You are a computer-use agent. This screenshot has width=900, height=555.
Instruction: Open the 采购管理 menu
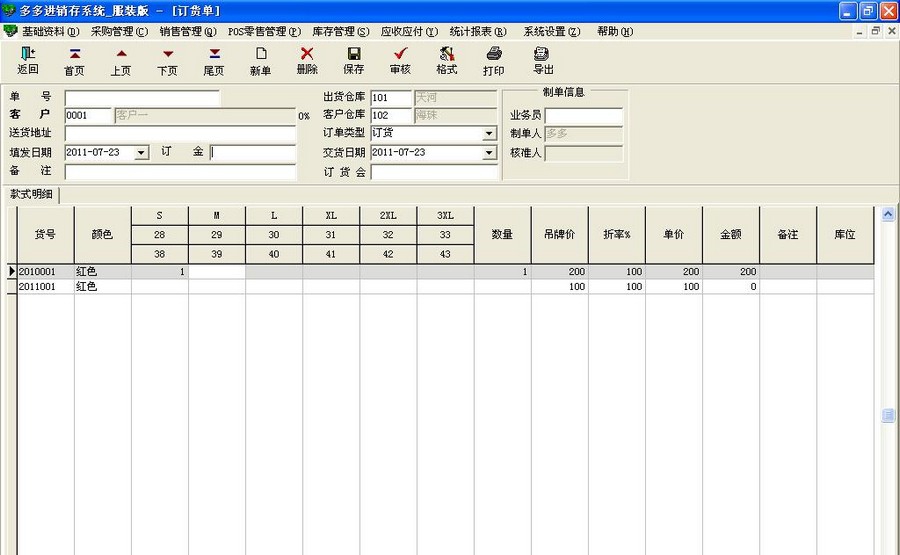(x=119, y=32)
